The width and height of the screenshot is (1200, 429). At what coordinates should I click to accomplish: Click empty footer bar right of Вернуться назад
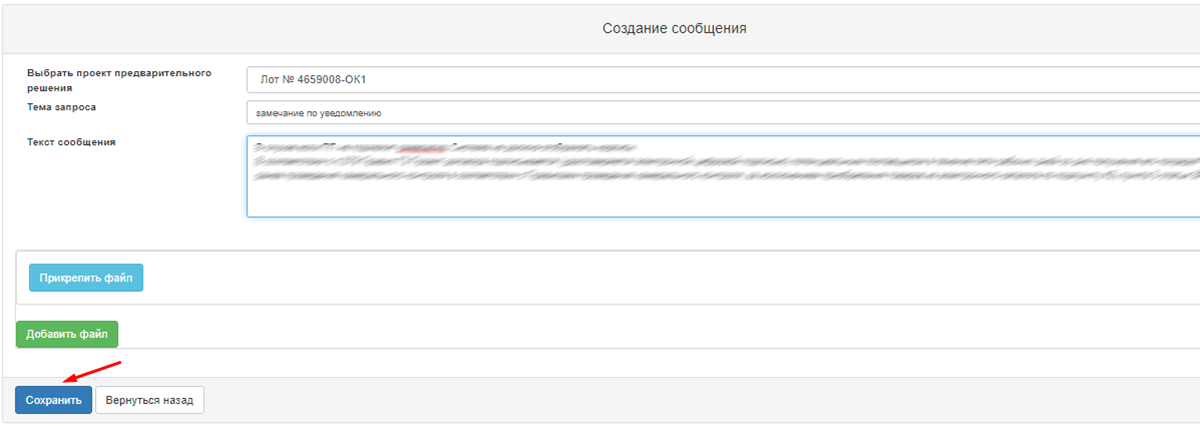pos(700,400)
